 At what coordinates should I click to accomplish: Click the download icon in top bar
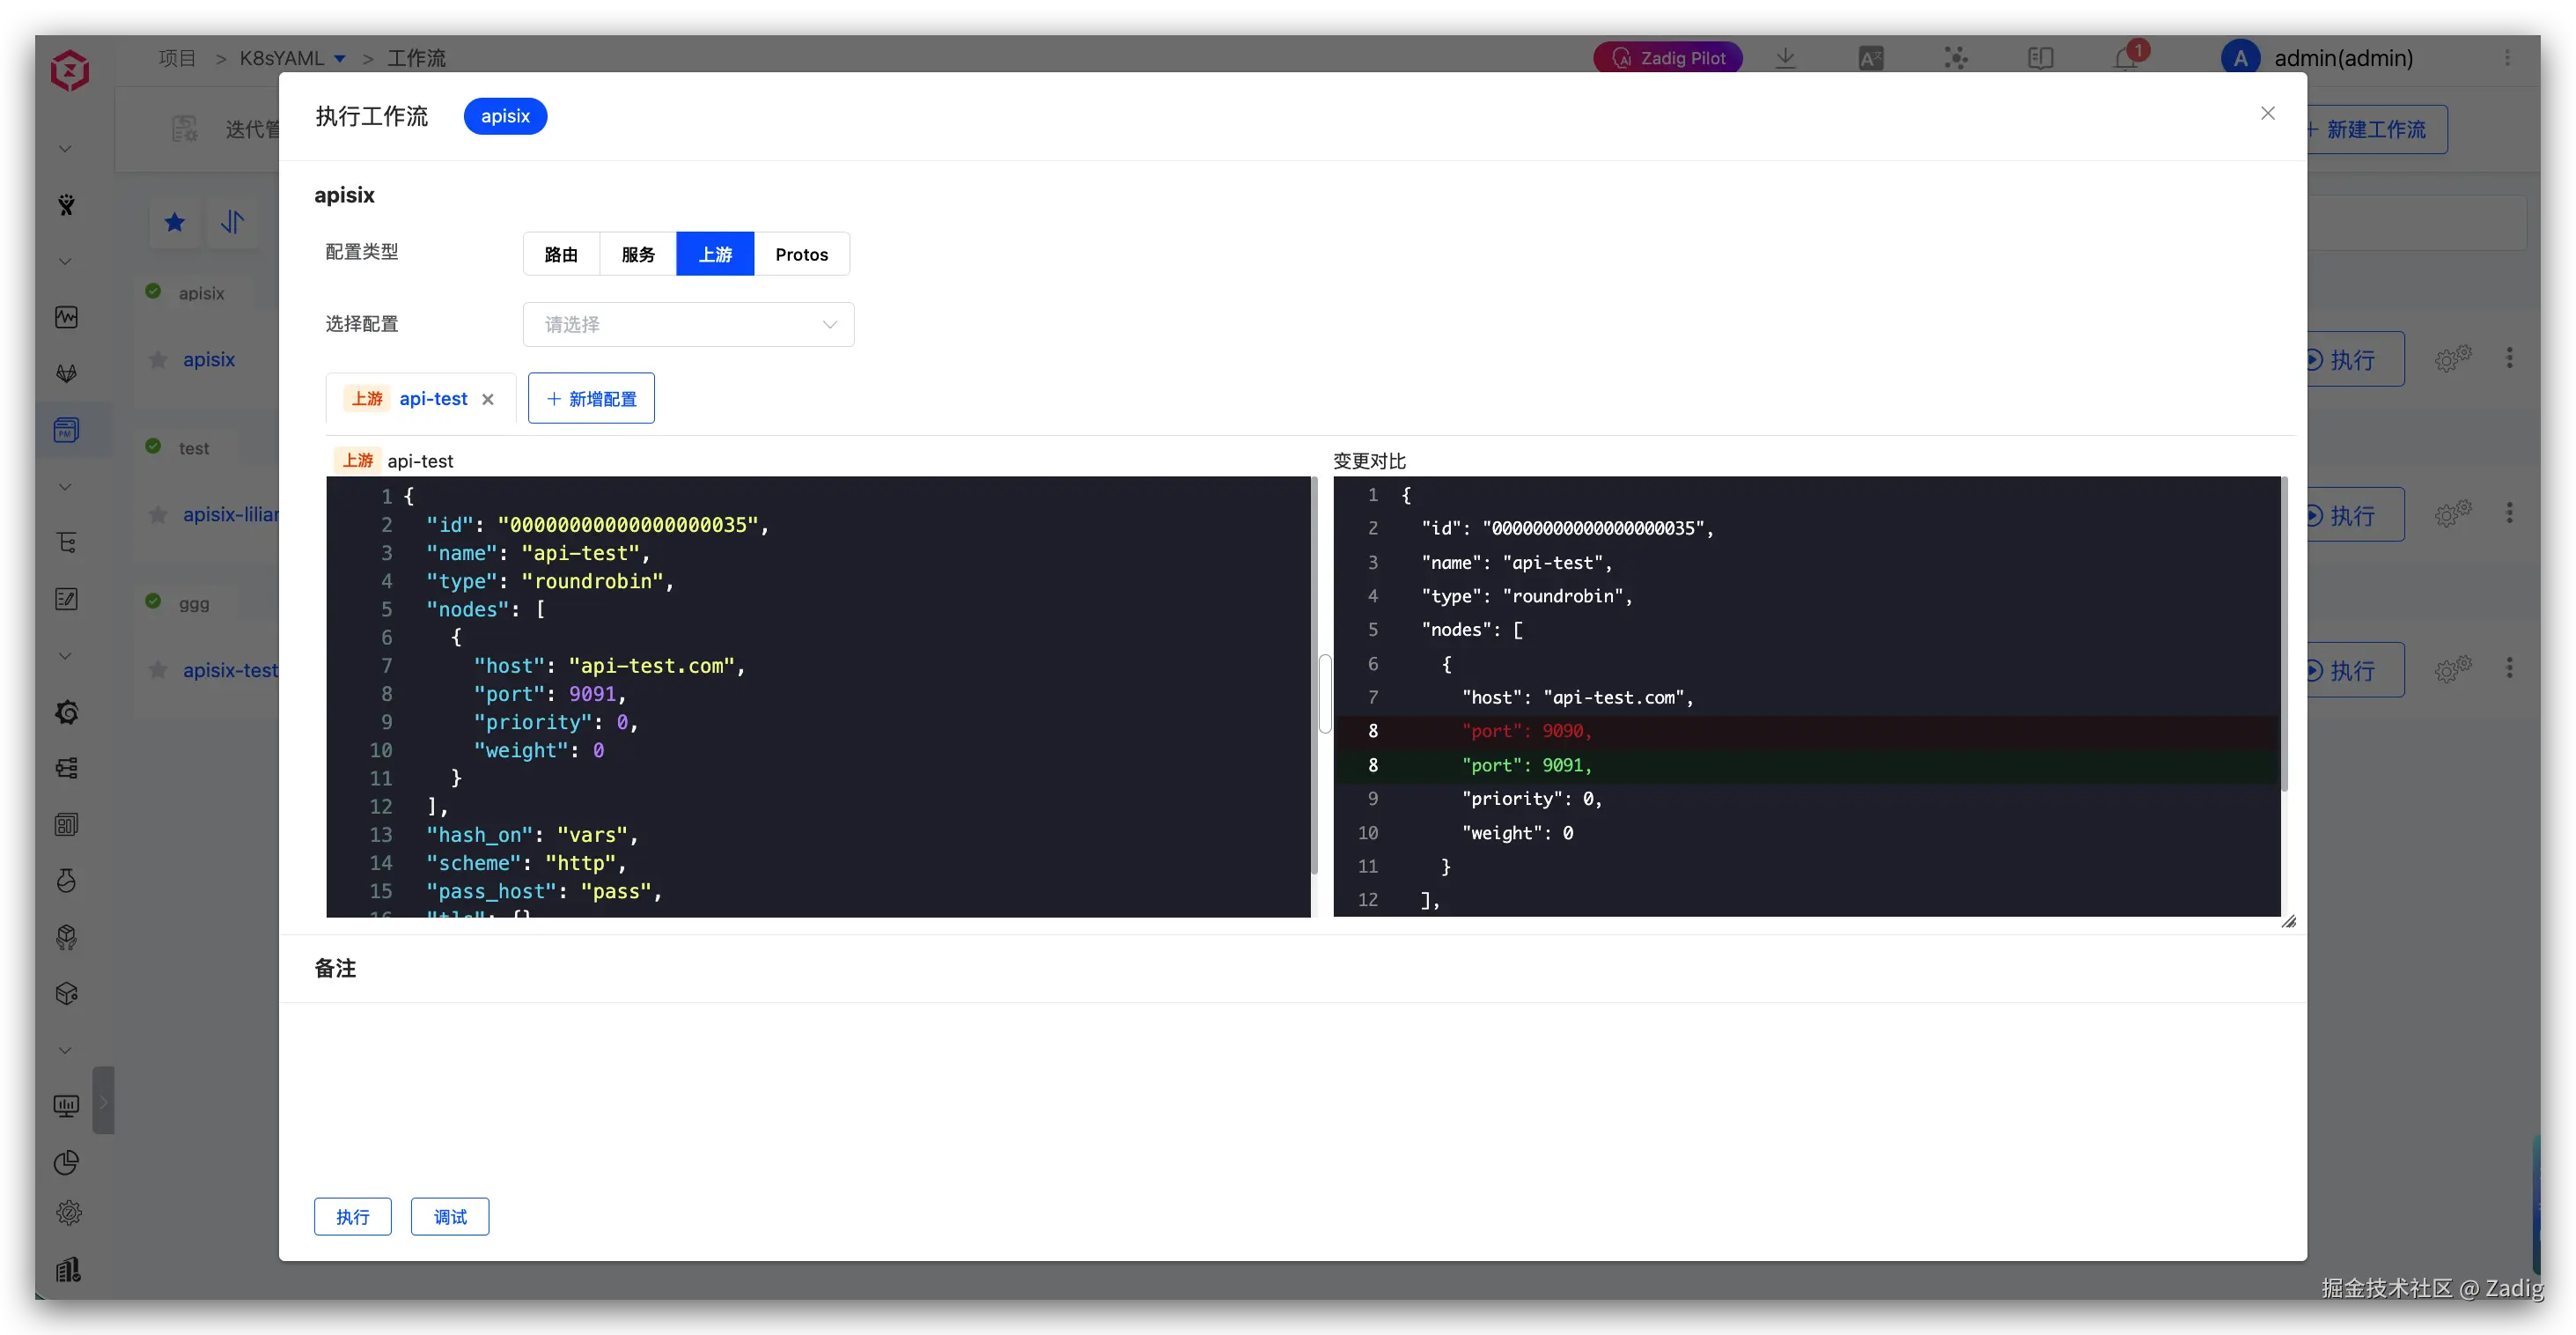point(1785,59)
